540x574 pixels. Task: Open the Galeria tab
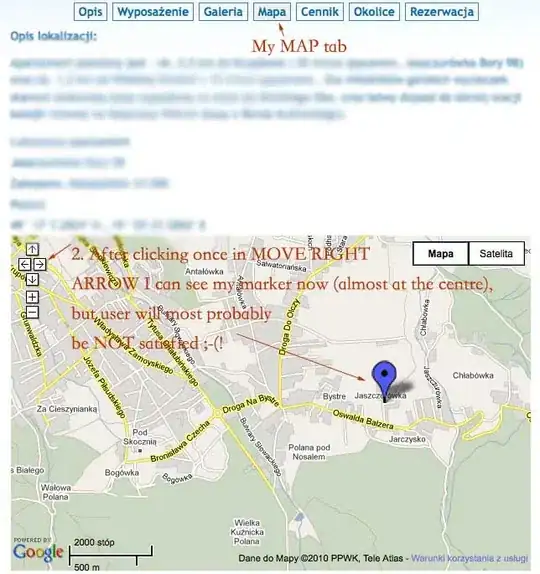point(223,12)
